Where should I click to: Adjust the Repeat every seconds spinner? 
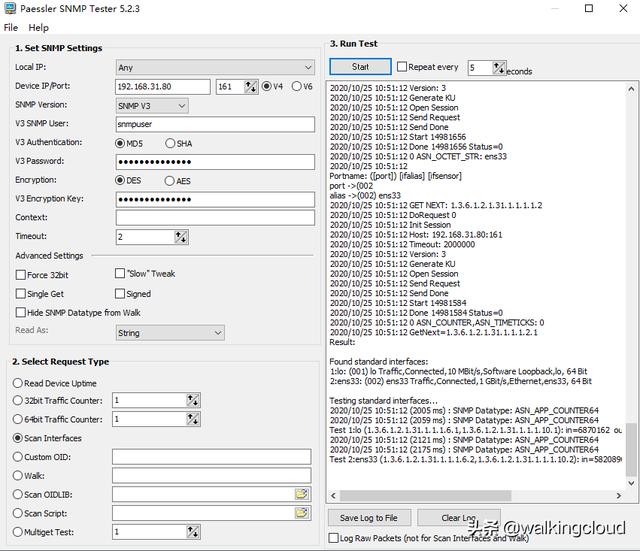click(499, 67)
